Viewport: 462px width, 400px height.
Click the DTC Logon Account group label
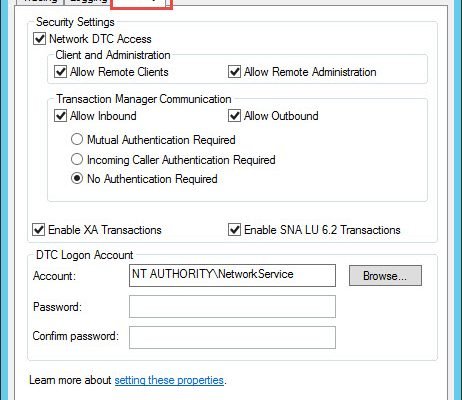click(85, 255)
